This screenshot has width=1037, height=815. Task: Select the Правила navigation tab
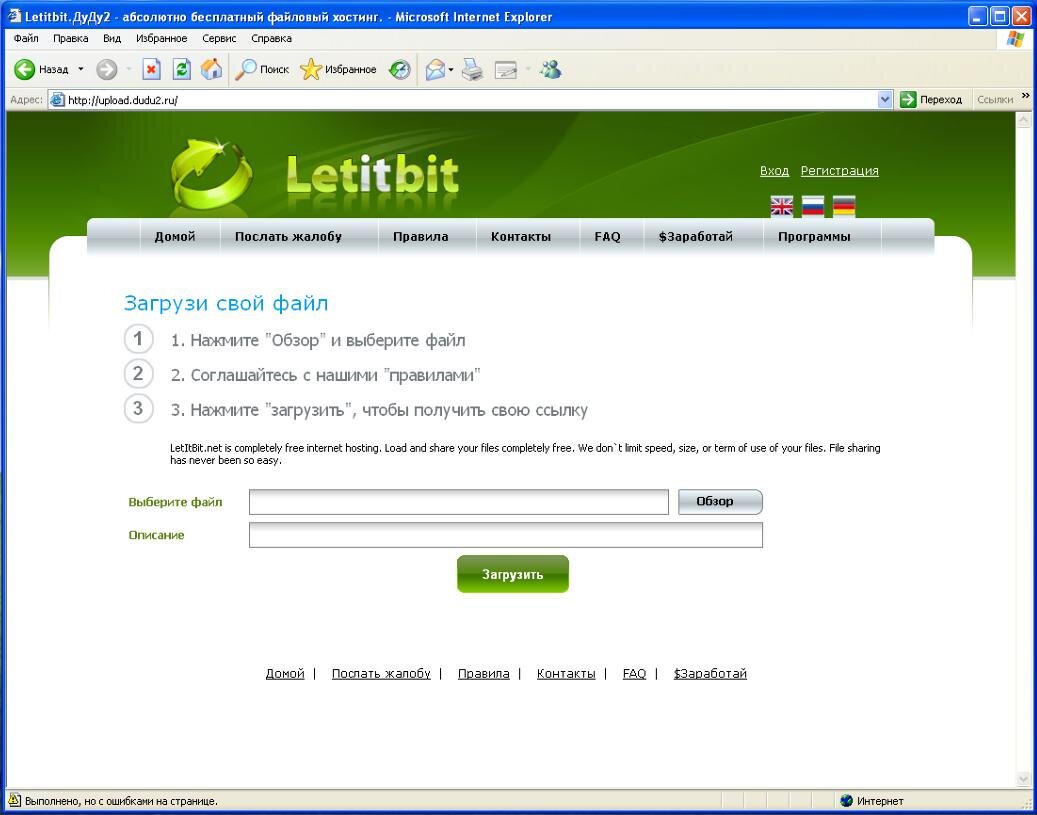420,237
